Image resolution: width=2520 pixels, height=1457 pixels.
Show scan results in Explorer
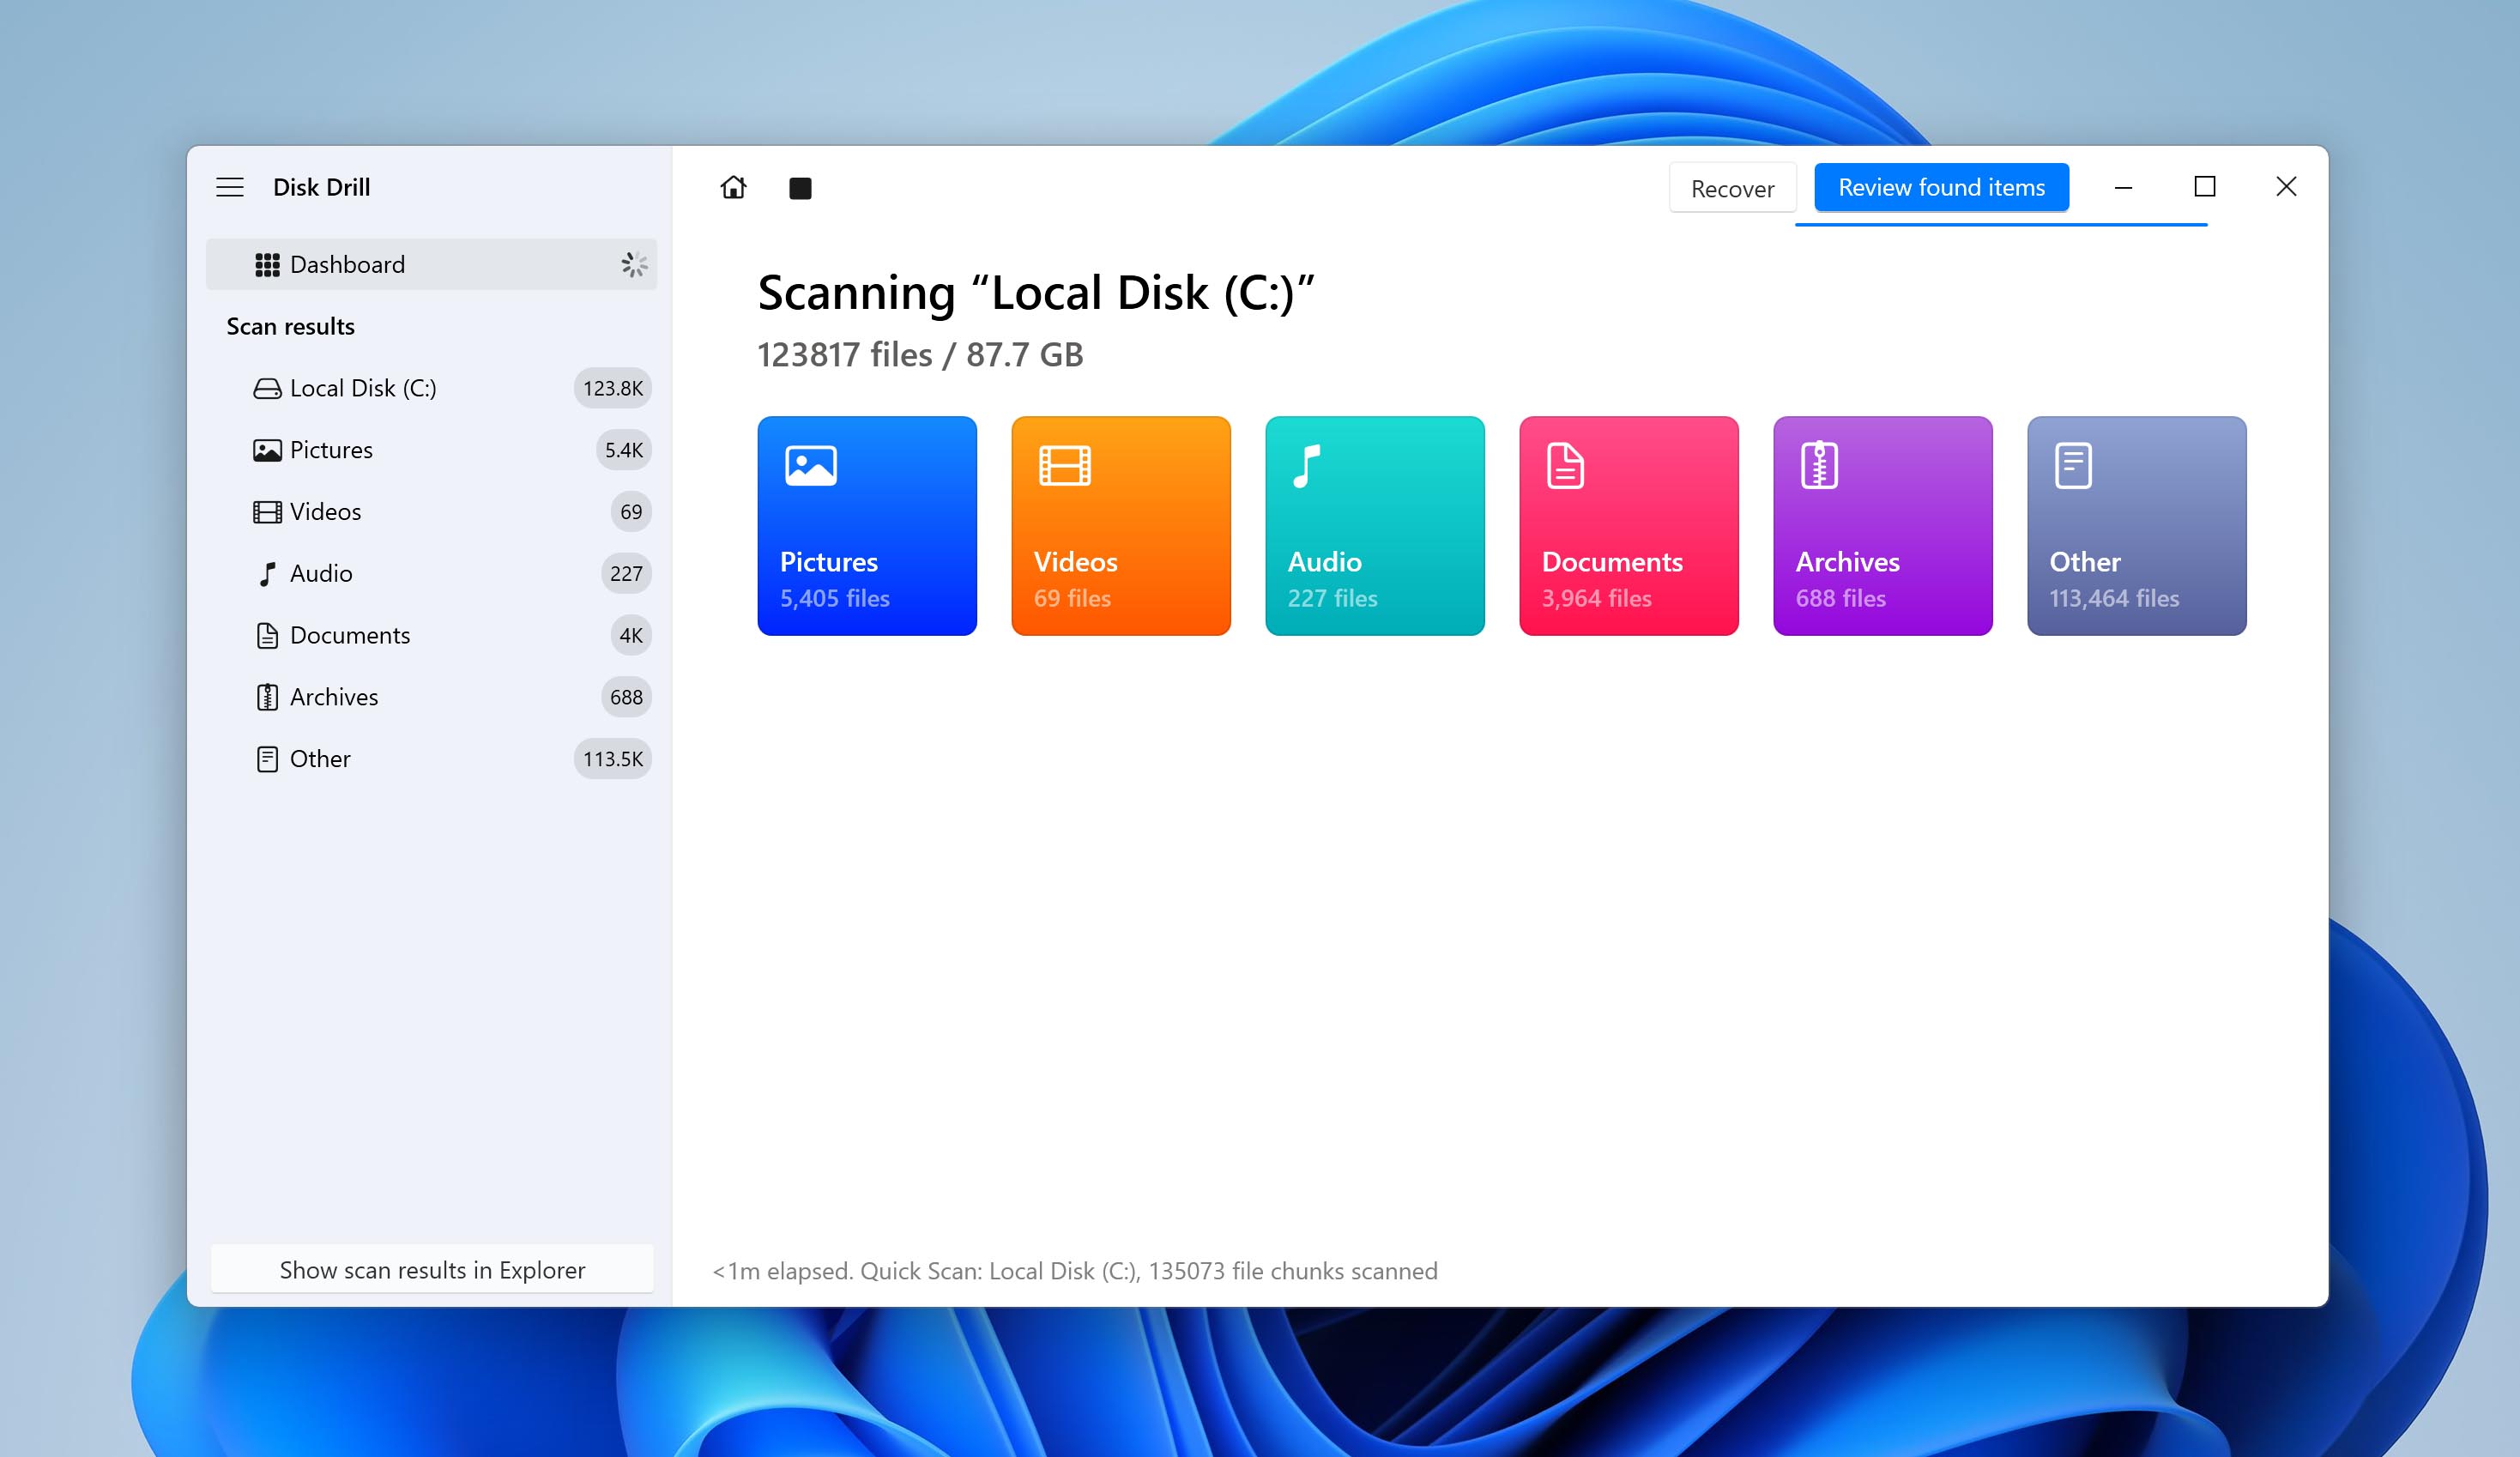pos(432,1269)
